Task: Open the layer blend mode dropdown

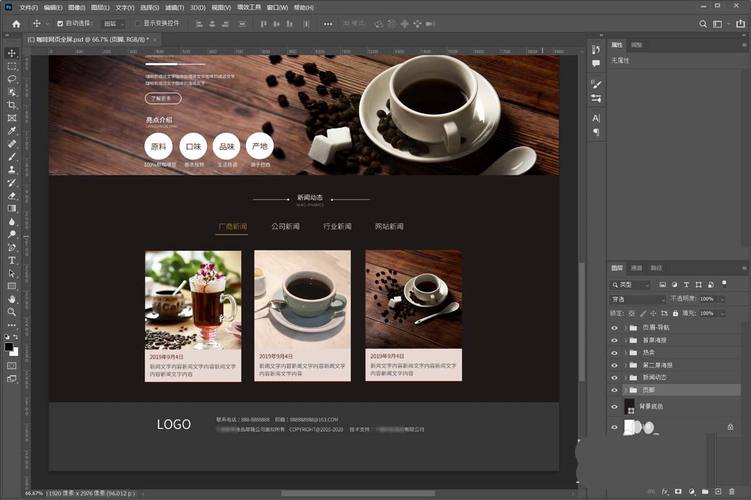Action: click(x=637, y=299)
